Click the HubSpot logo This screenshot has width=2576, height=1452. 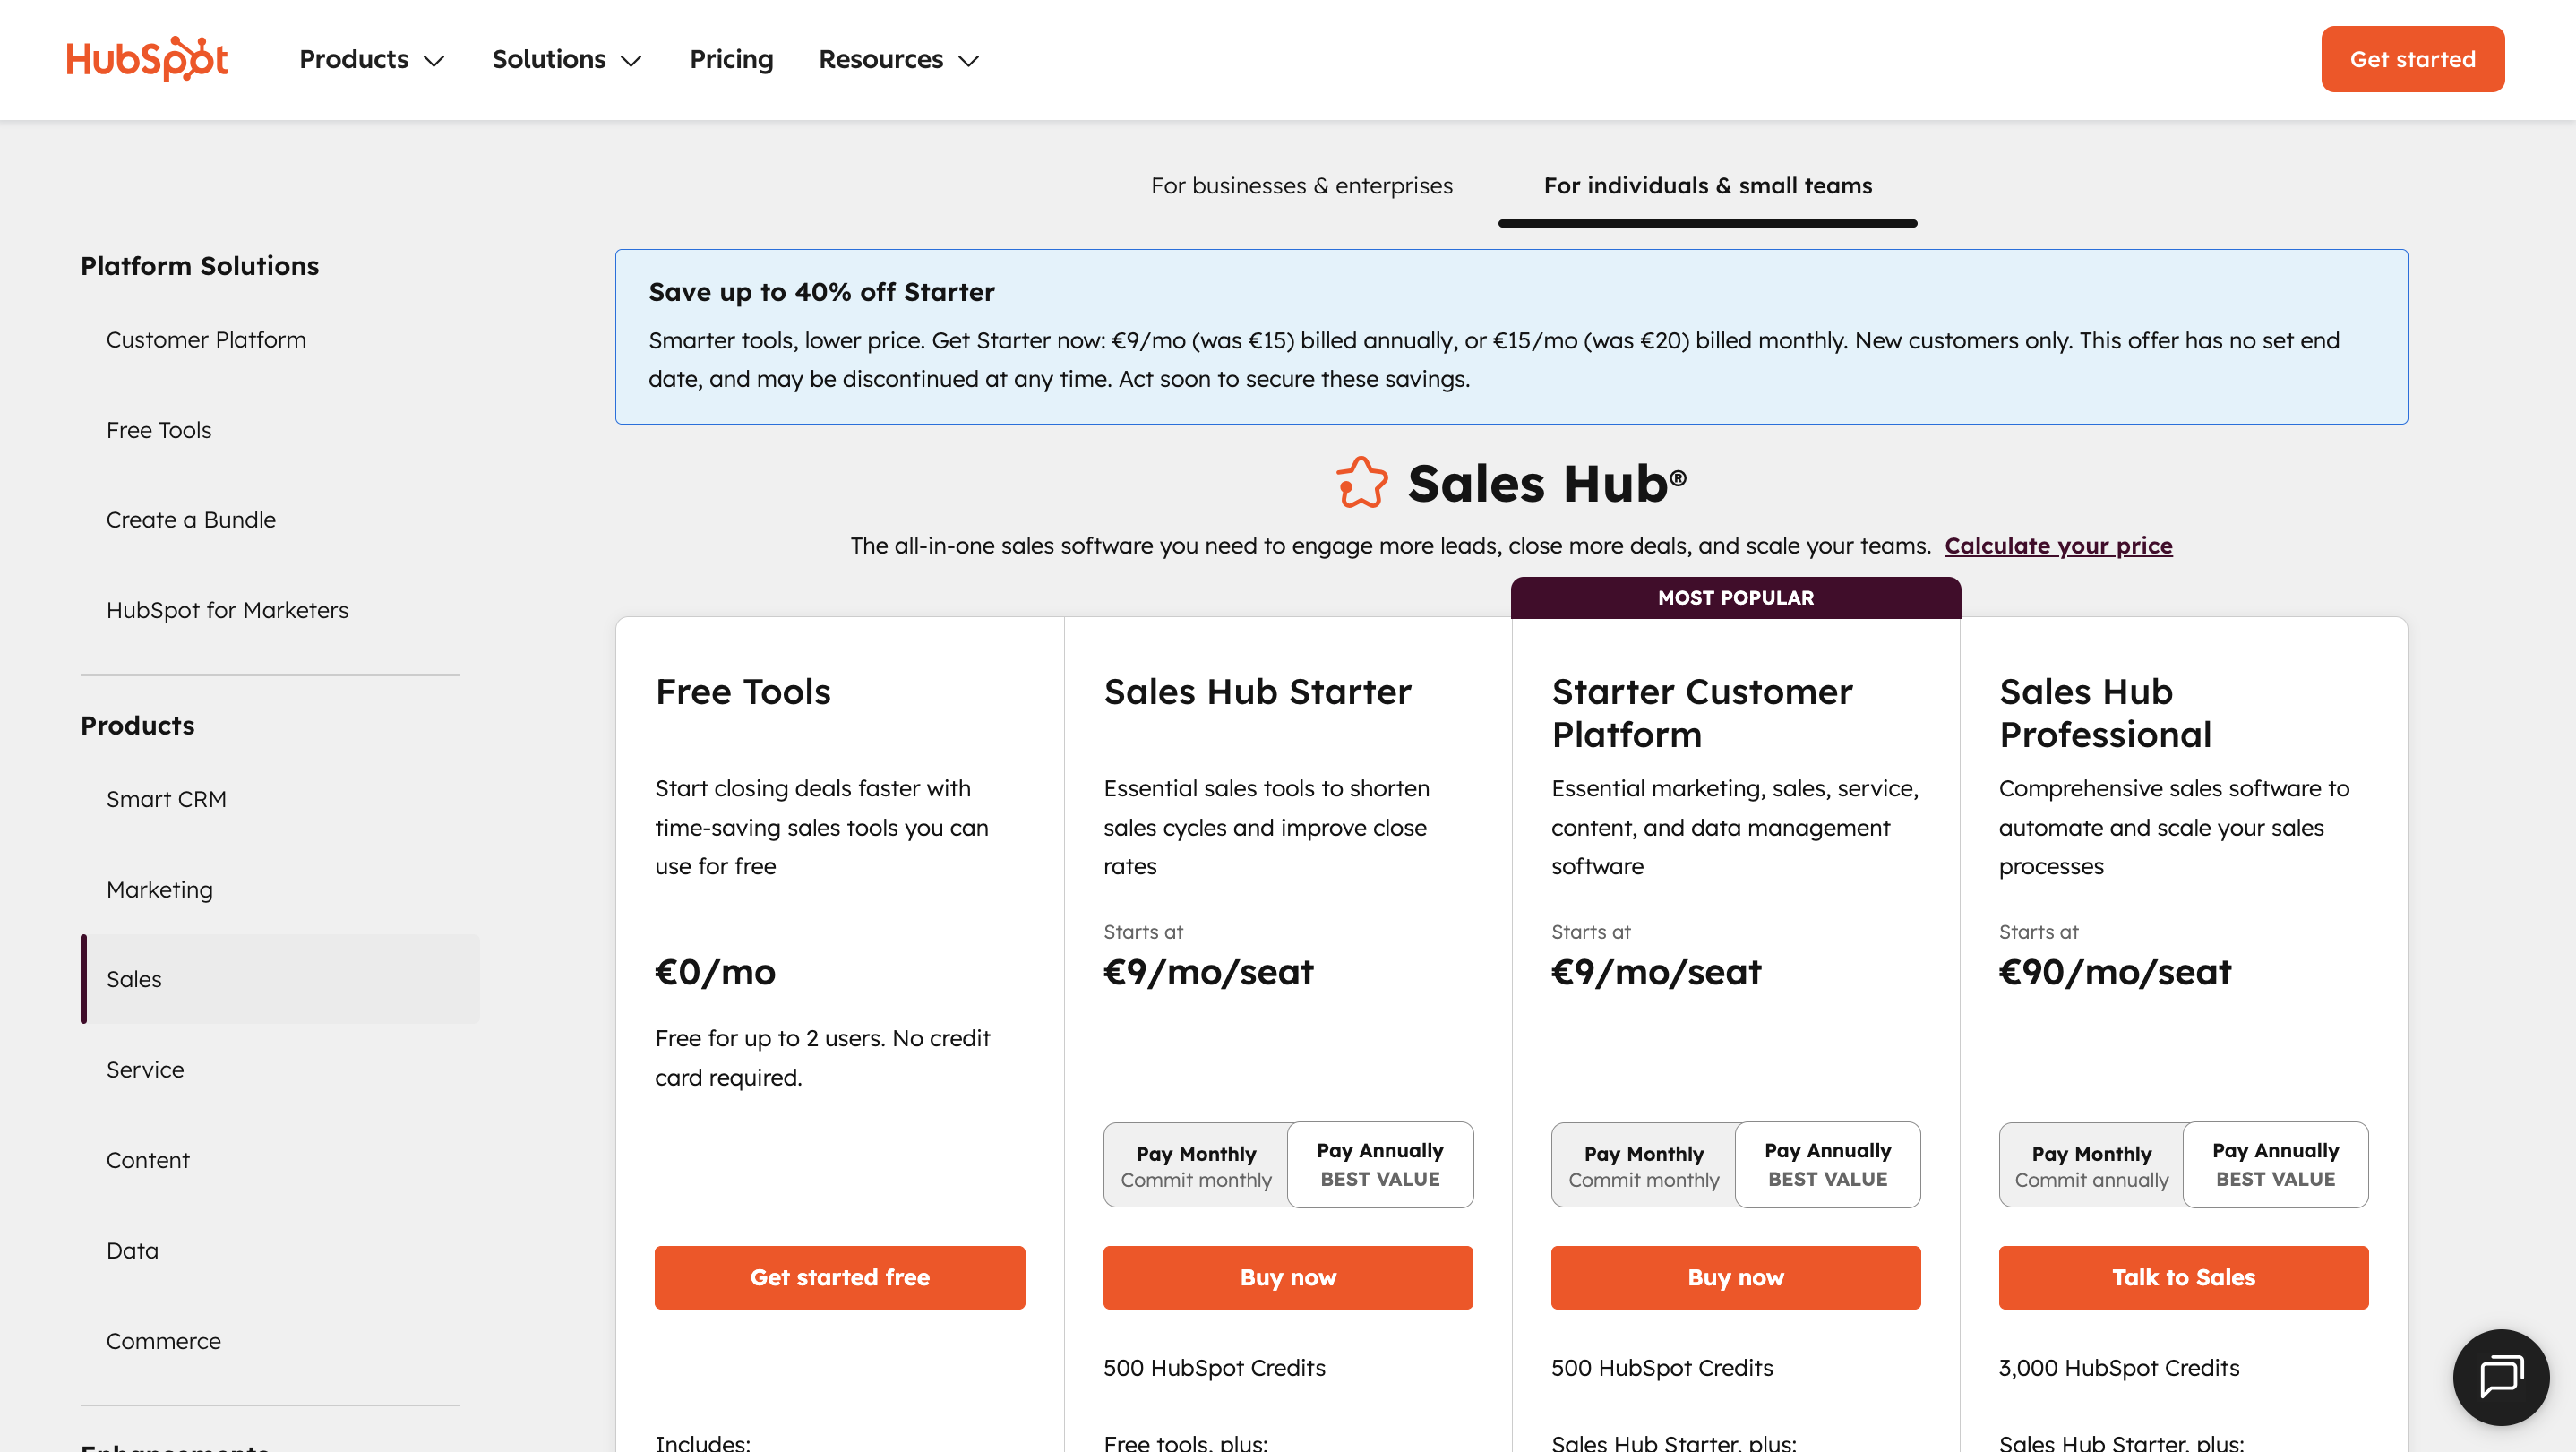(x=147, y=59)
